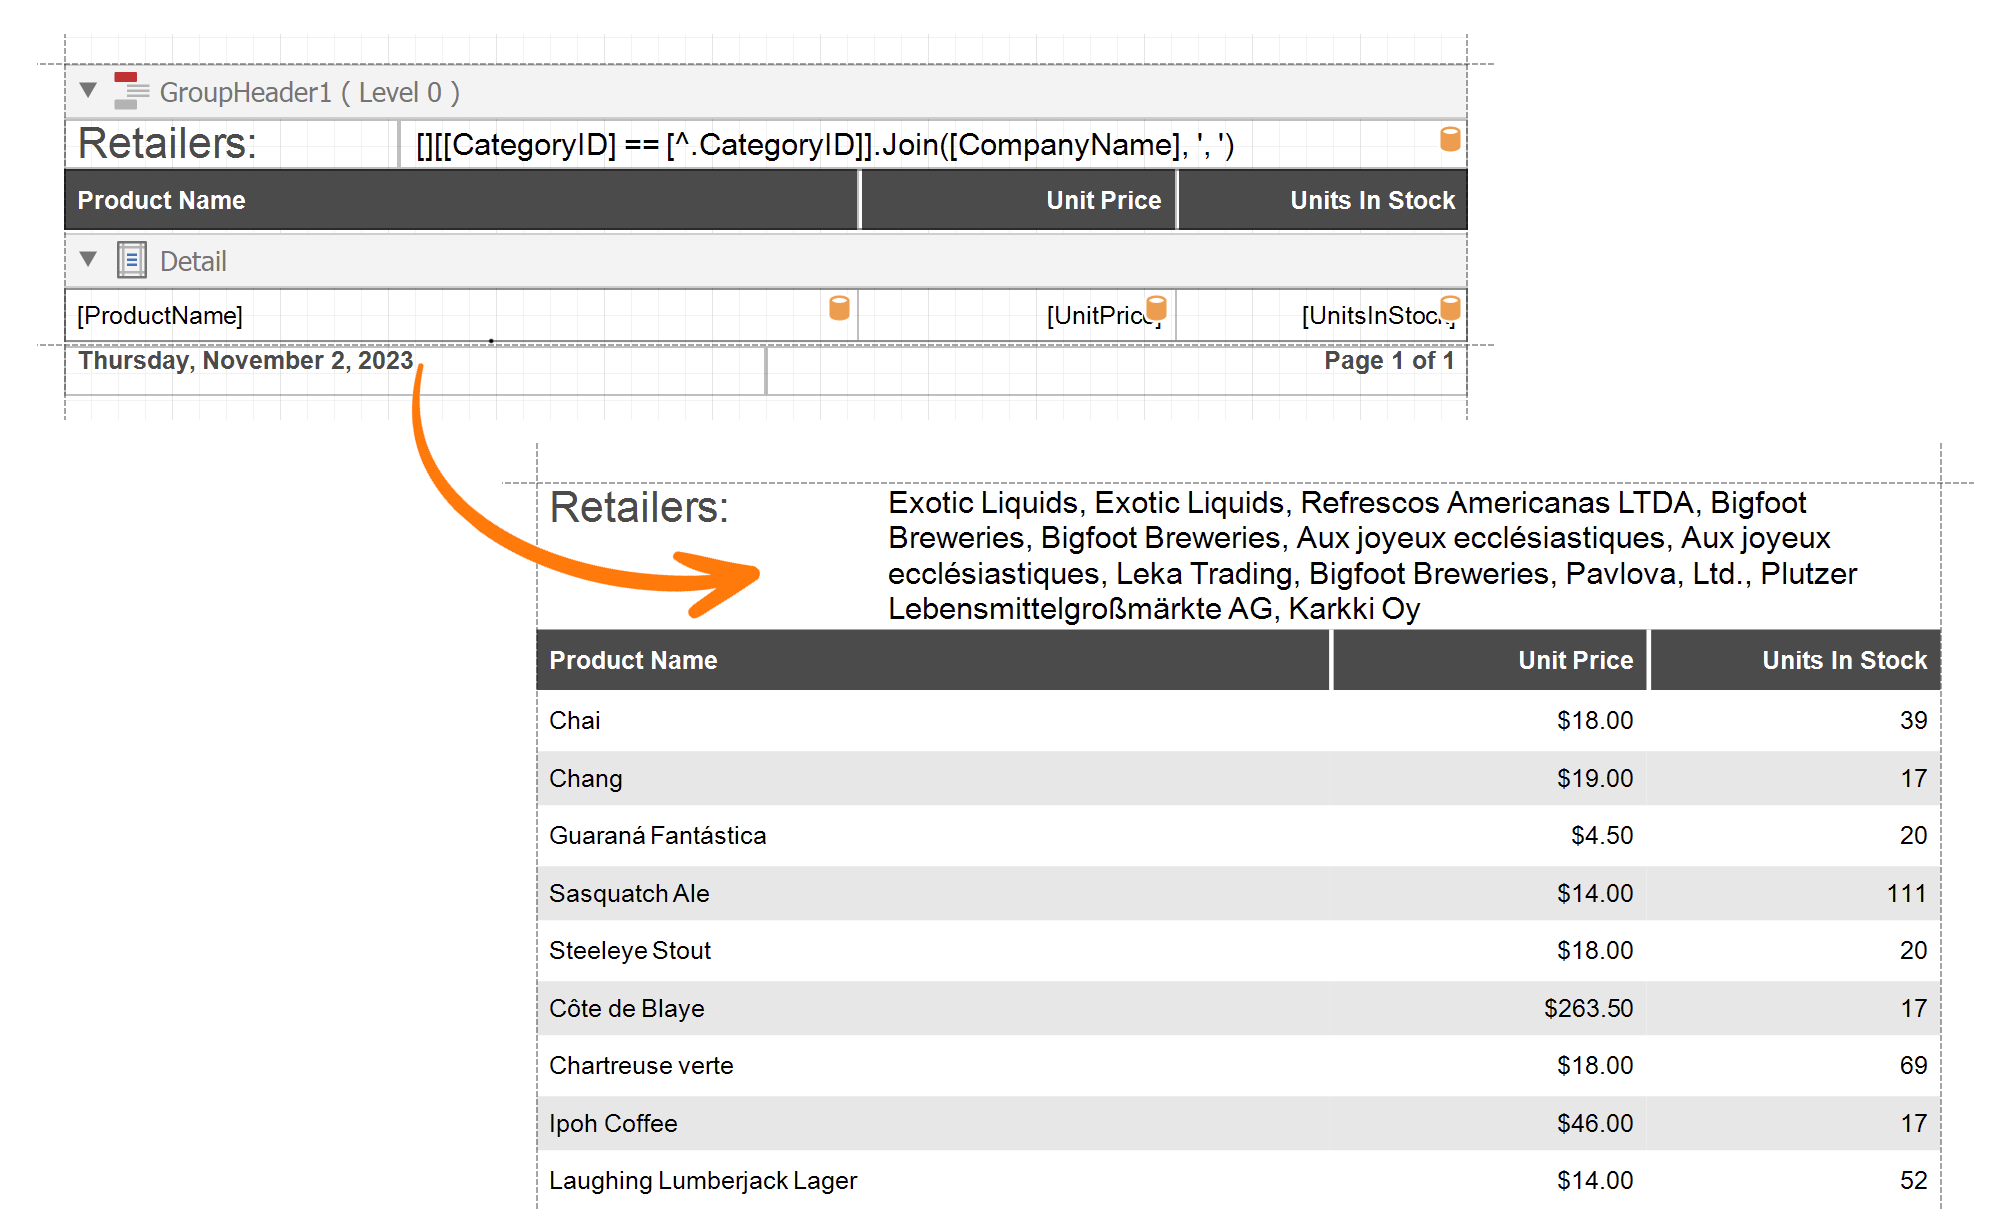Collapse the Detail band

(88, 259)
